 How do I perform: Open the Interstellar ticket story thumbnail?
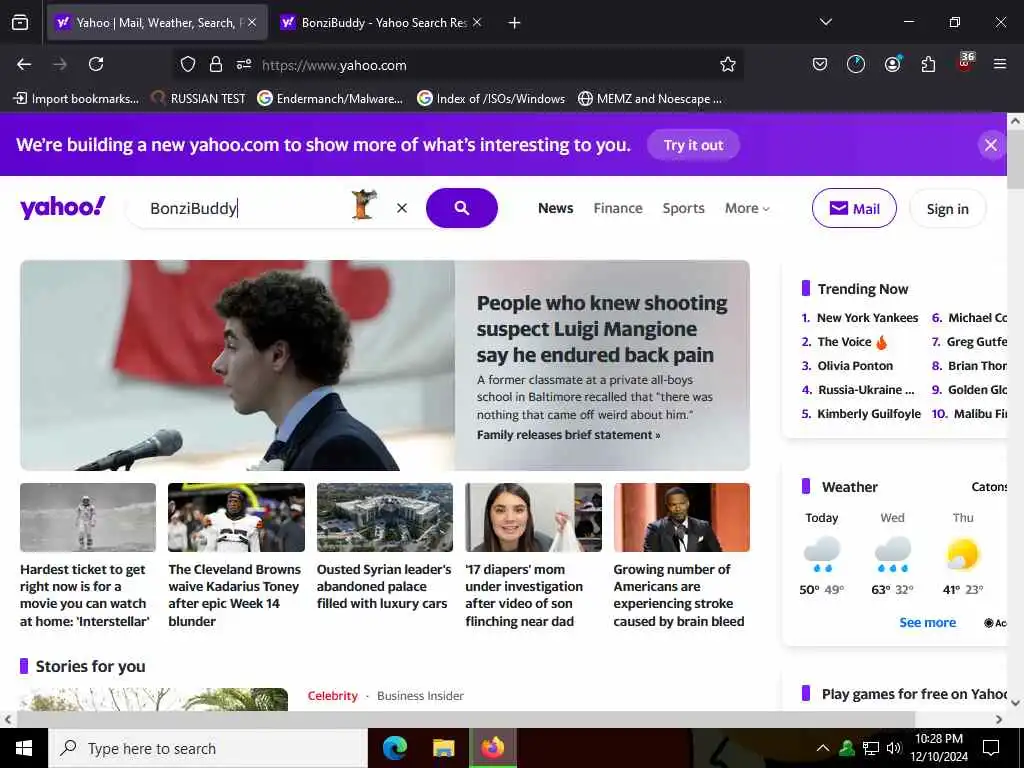pos(88,517)
